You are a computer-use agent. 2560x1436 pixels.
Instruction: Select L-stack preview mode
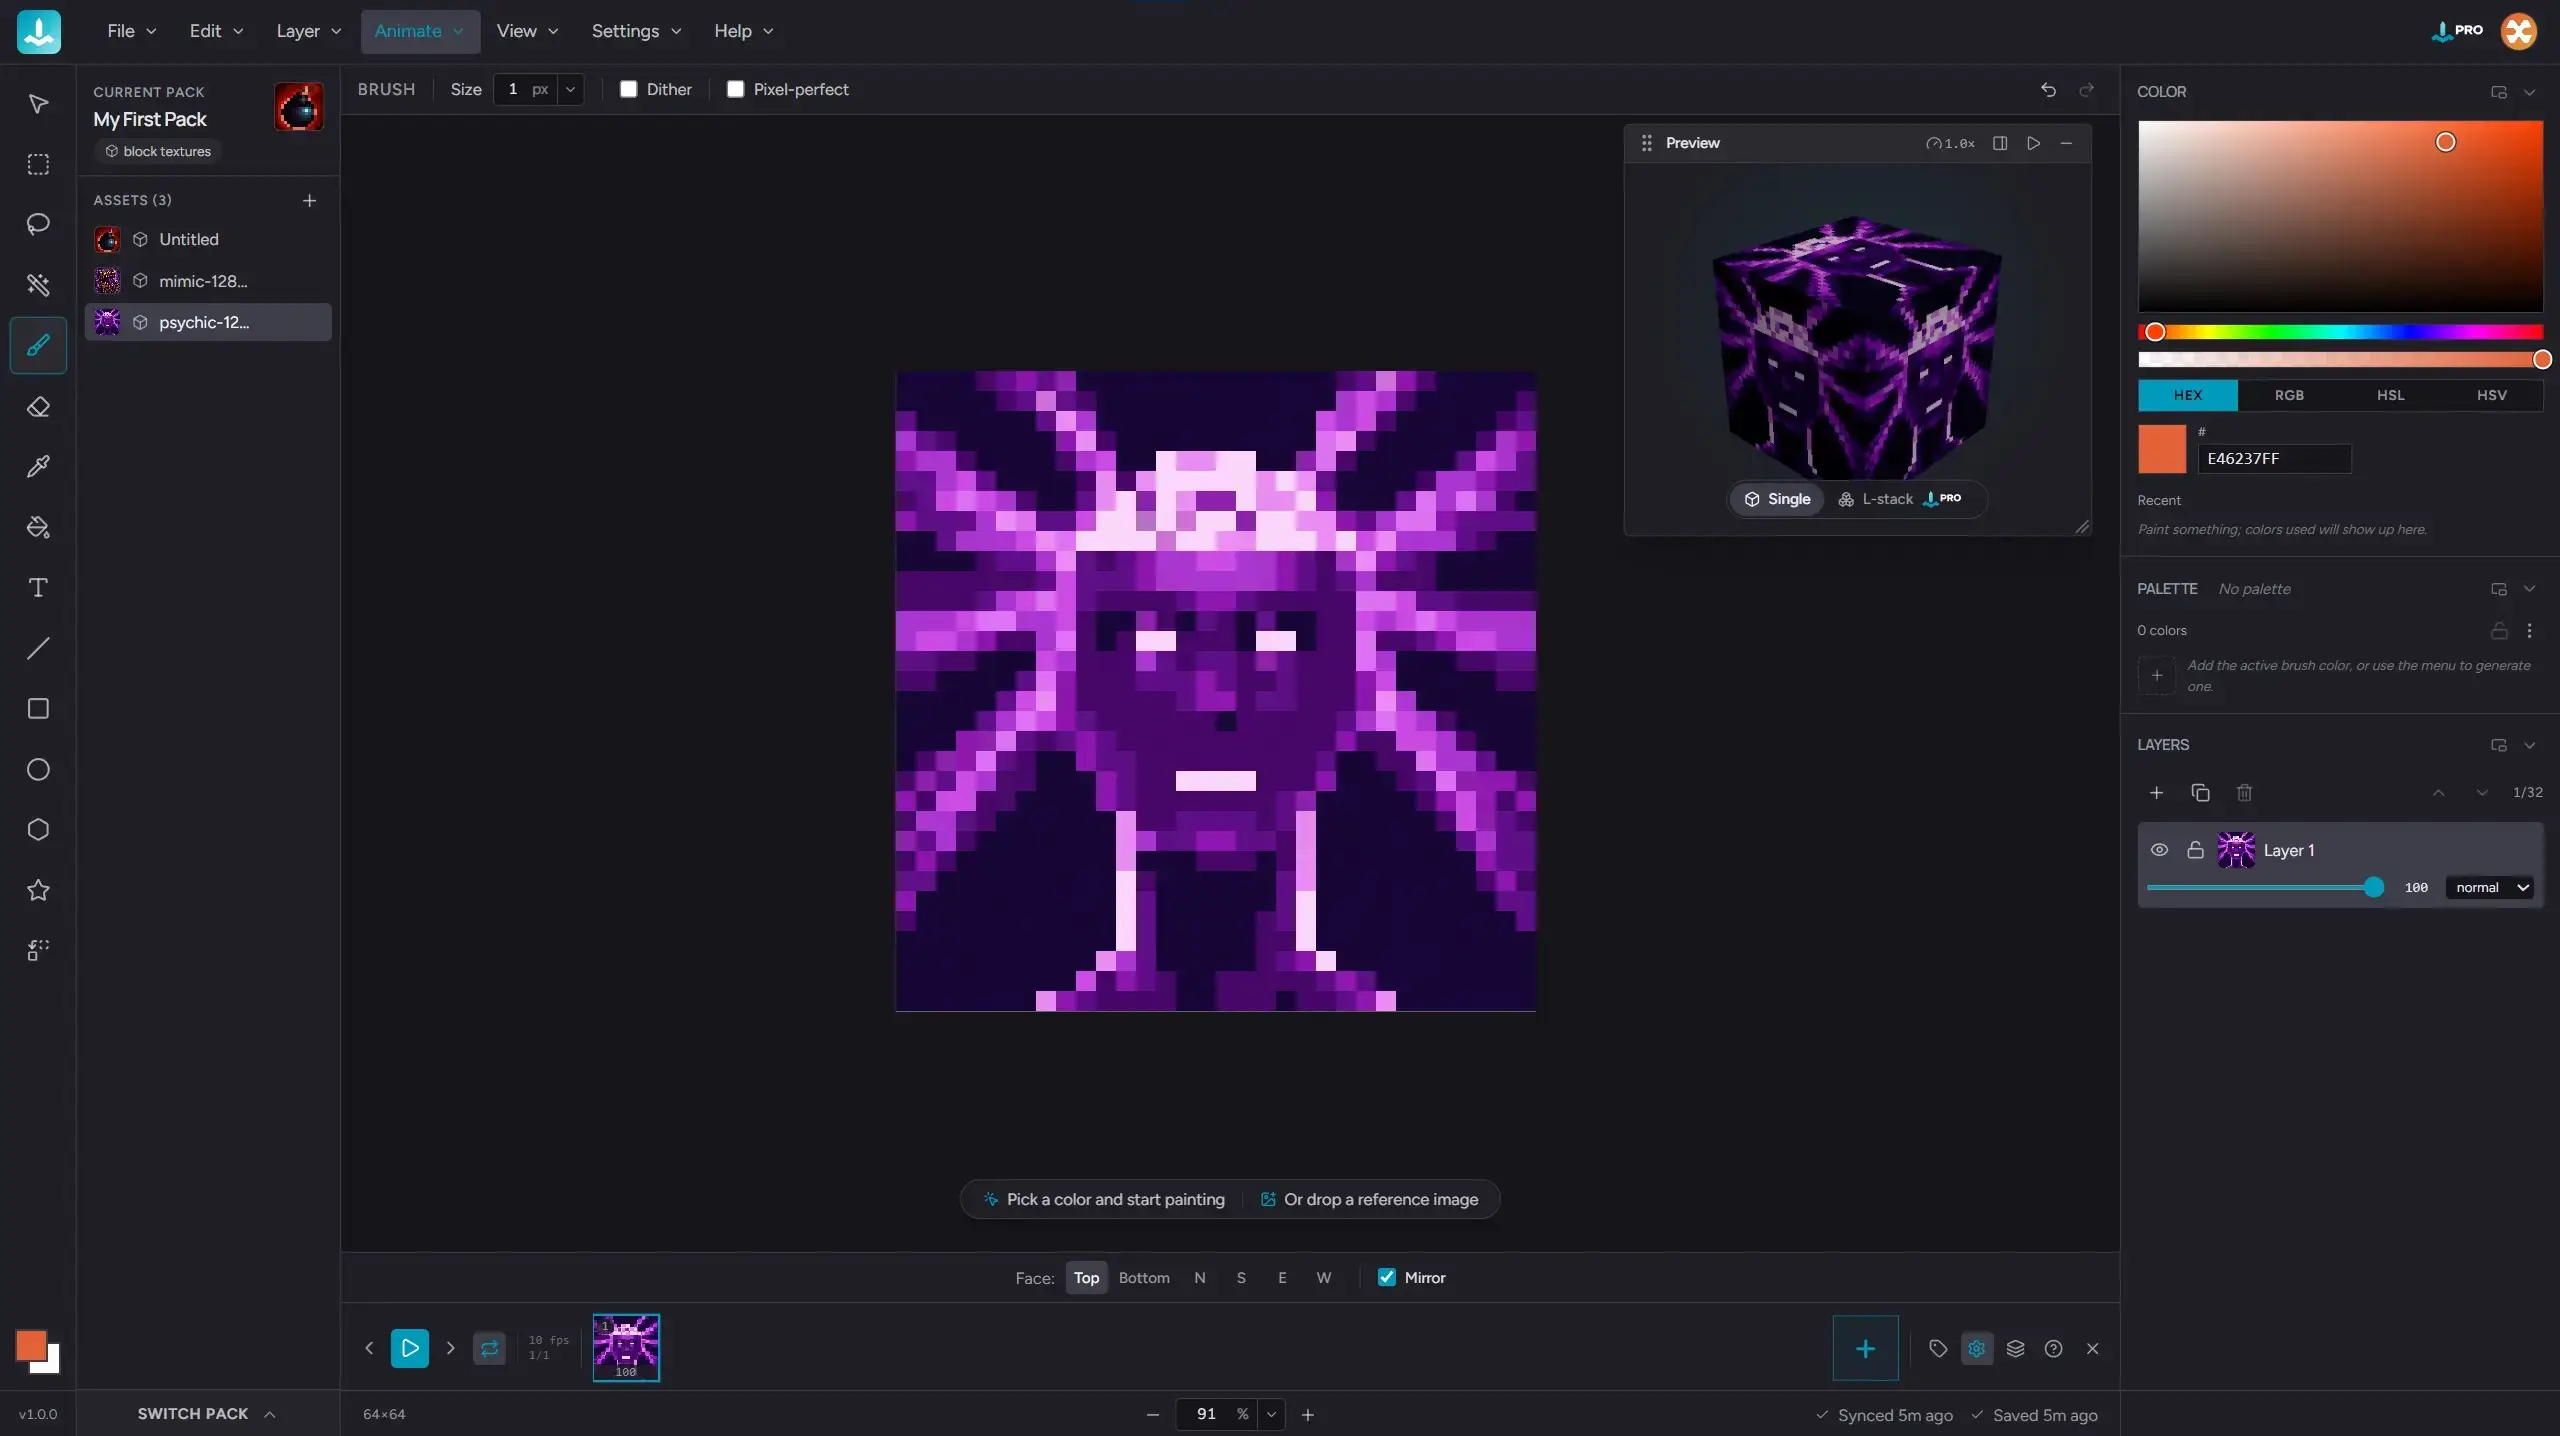point(1898,499)
